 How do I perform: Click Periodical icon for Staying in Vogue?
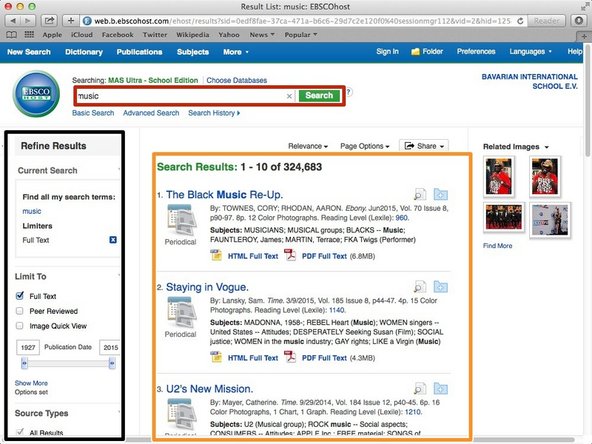tap(182, 313)
